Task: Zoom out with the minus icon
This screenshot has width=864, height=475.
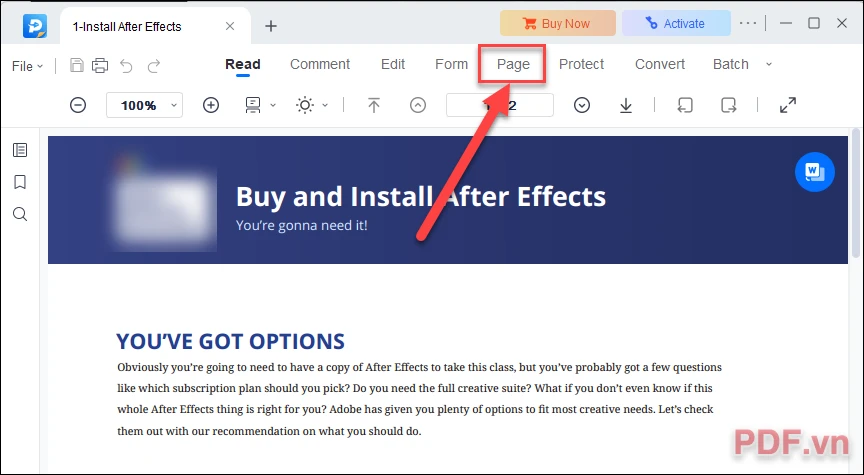Action: click(78, 105)
